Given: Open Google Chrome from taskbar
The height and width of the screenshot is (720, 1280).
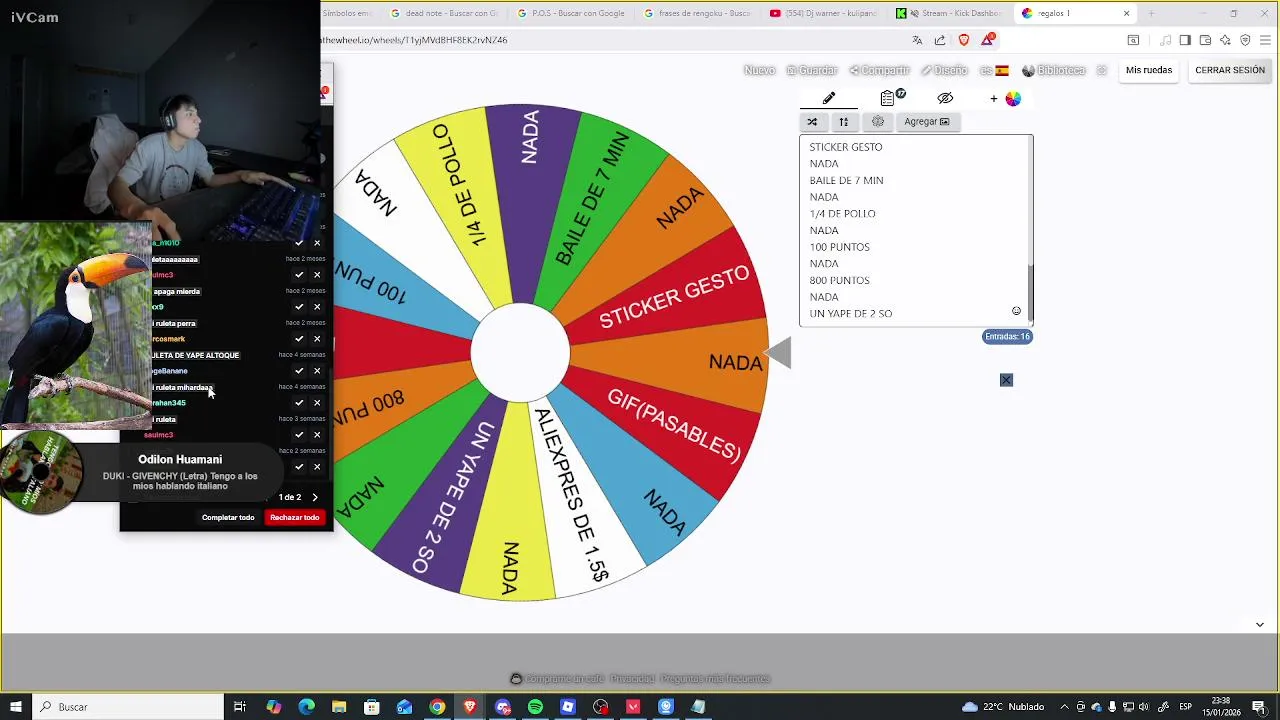Looking at the screenshot, I should (437, 707).
